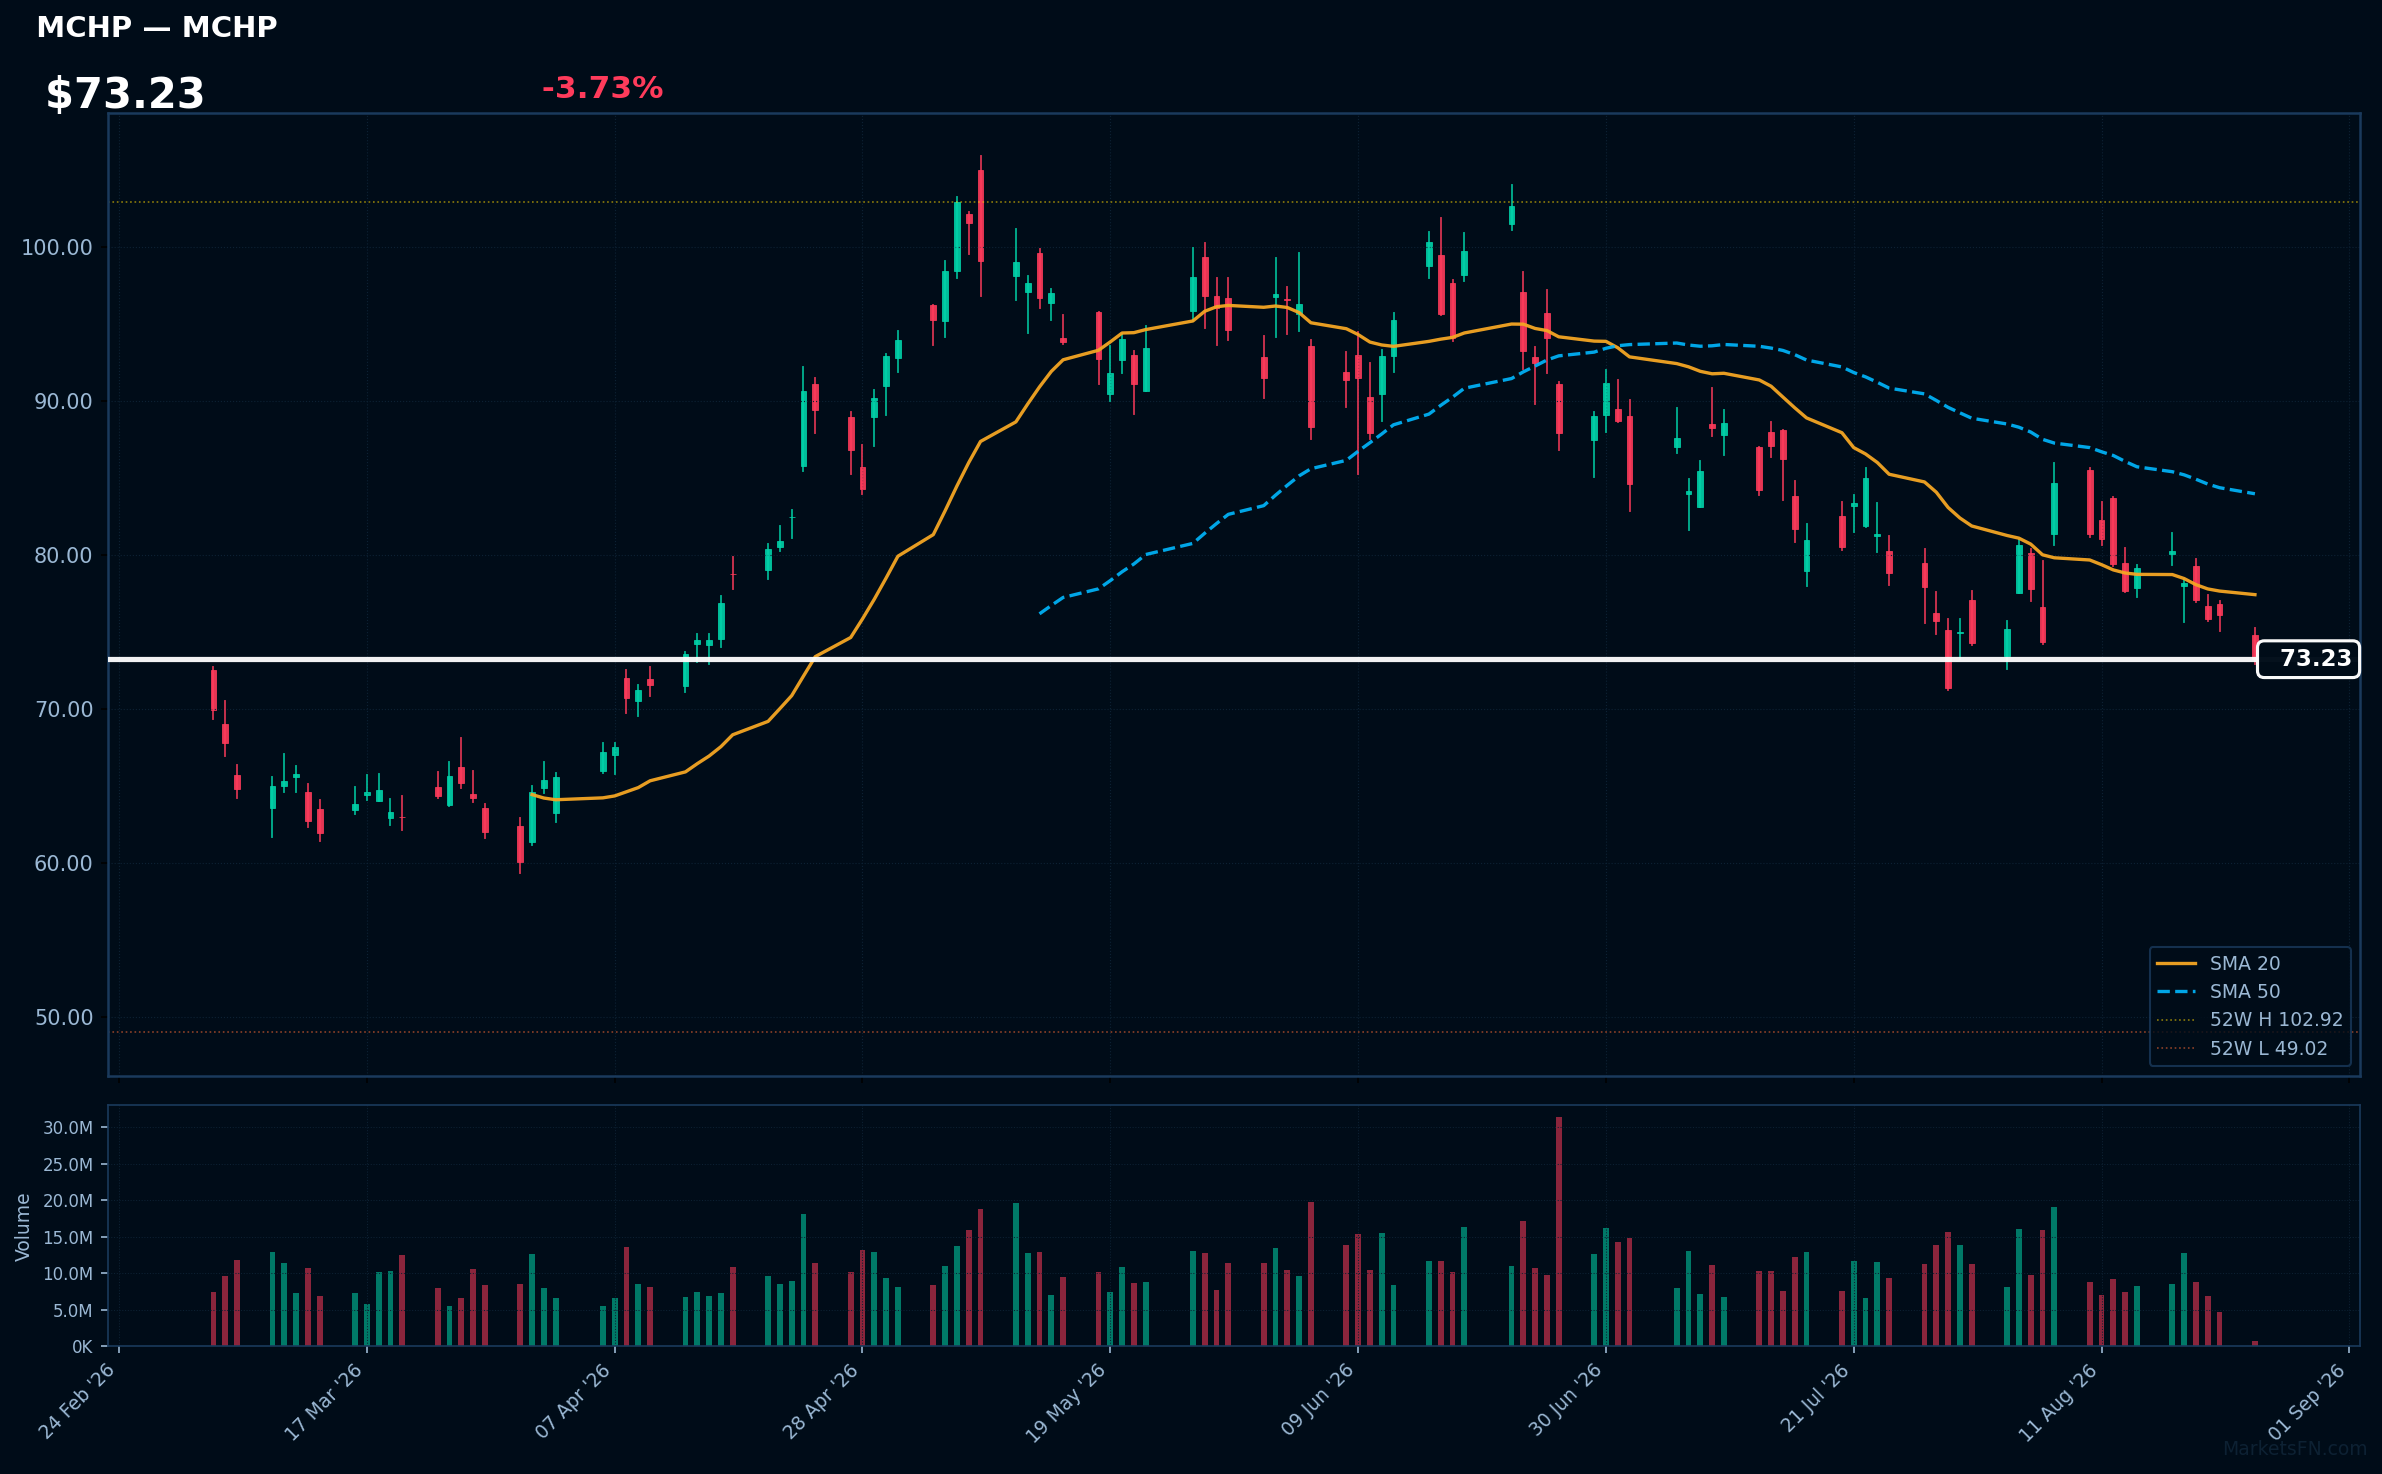Click the 70.00 price axis label
Viewport: 2382px width, 1474px height.
tap(63, 709)
